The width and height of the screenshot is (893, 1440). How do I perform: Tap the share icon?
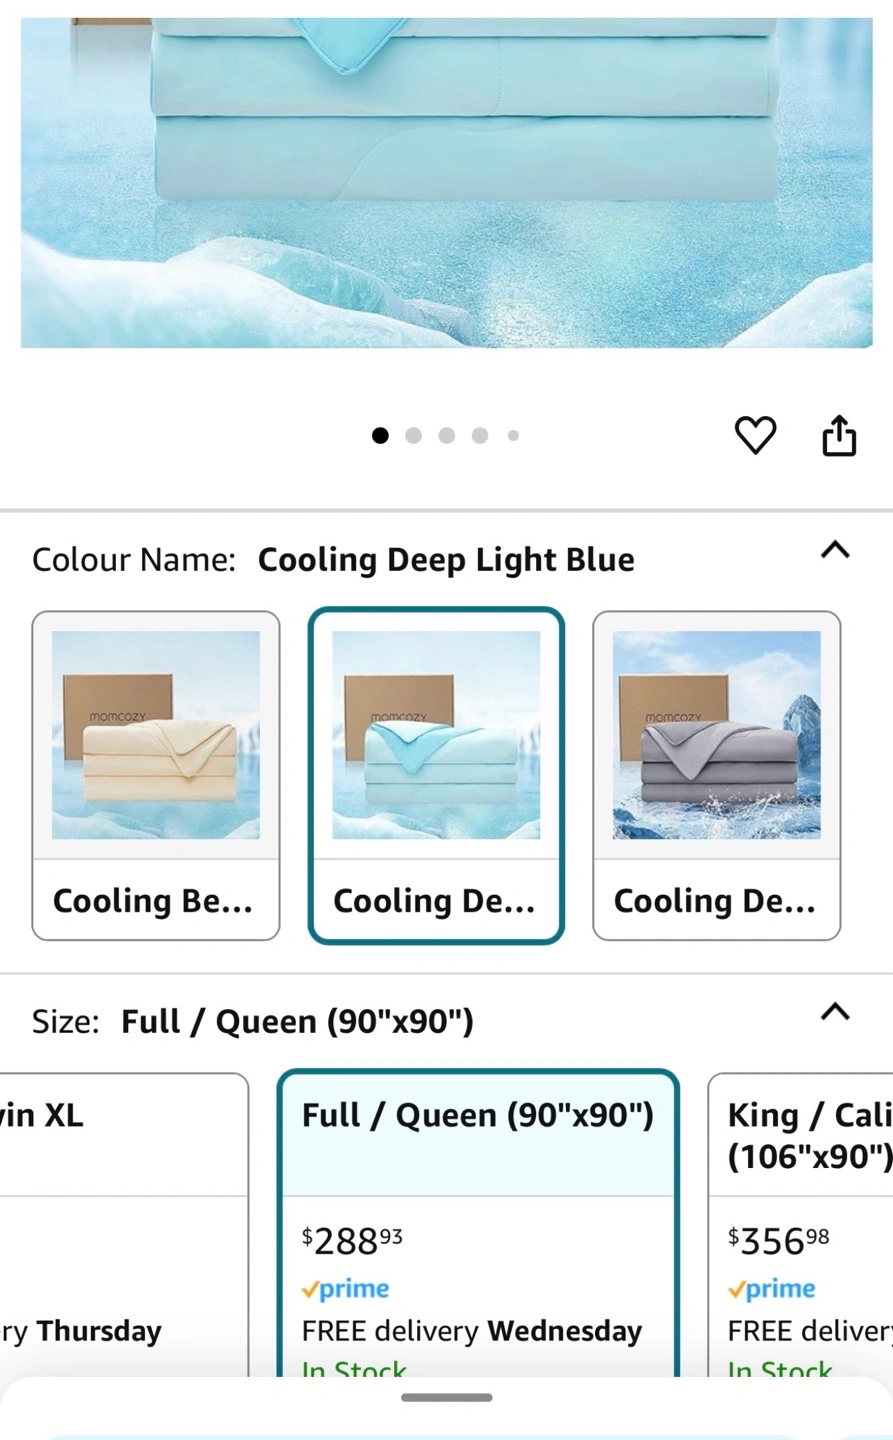coord(839,435)
